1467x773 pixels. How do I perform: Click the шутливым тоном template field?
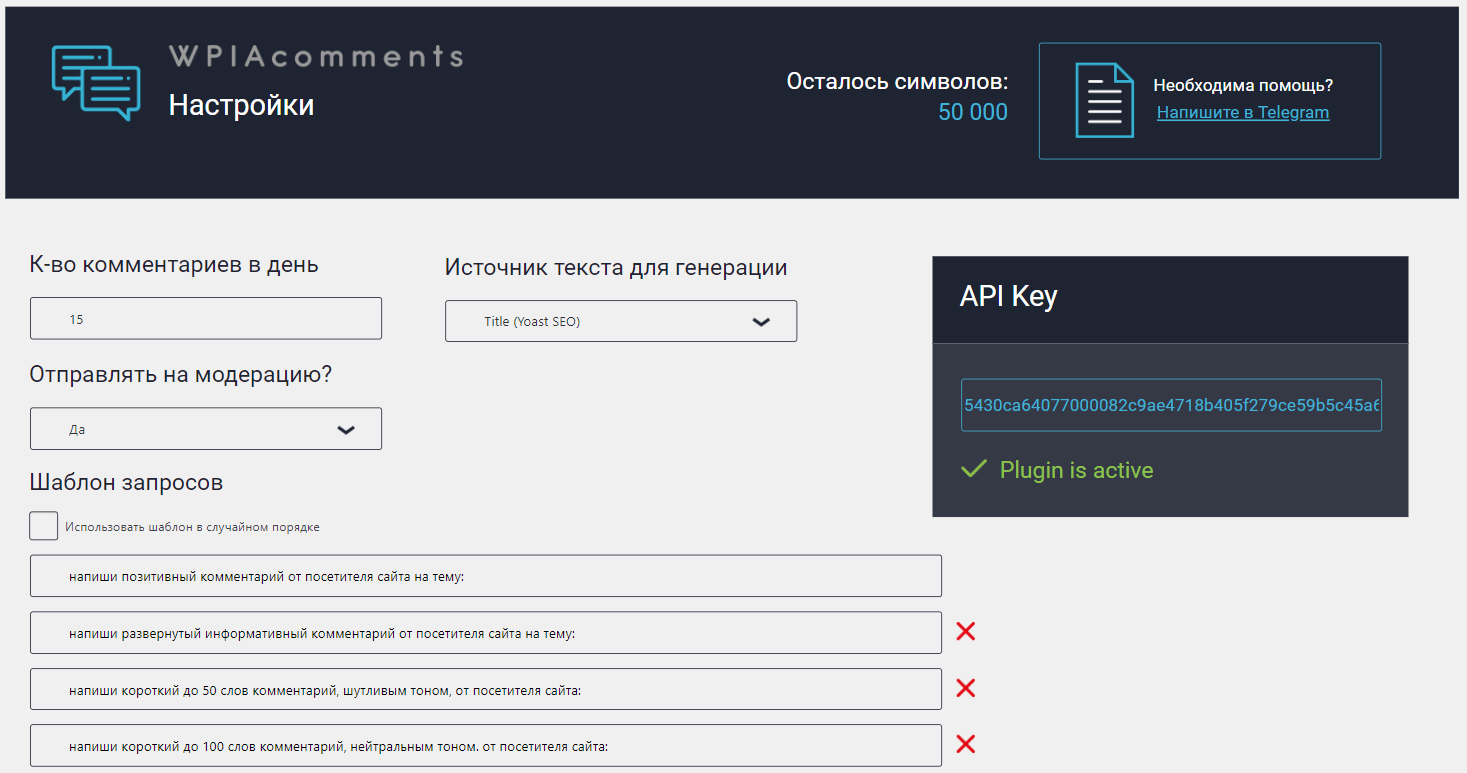click(486, 689)
